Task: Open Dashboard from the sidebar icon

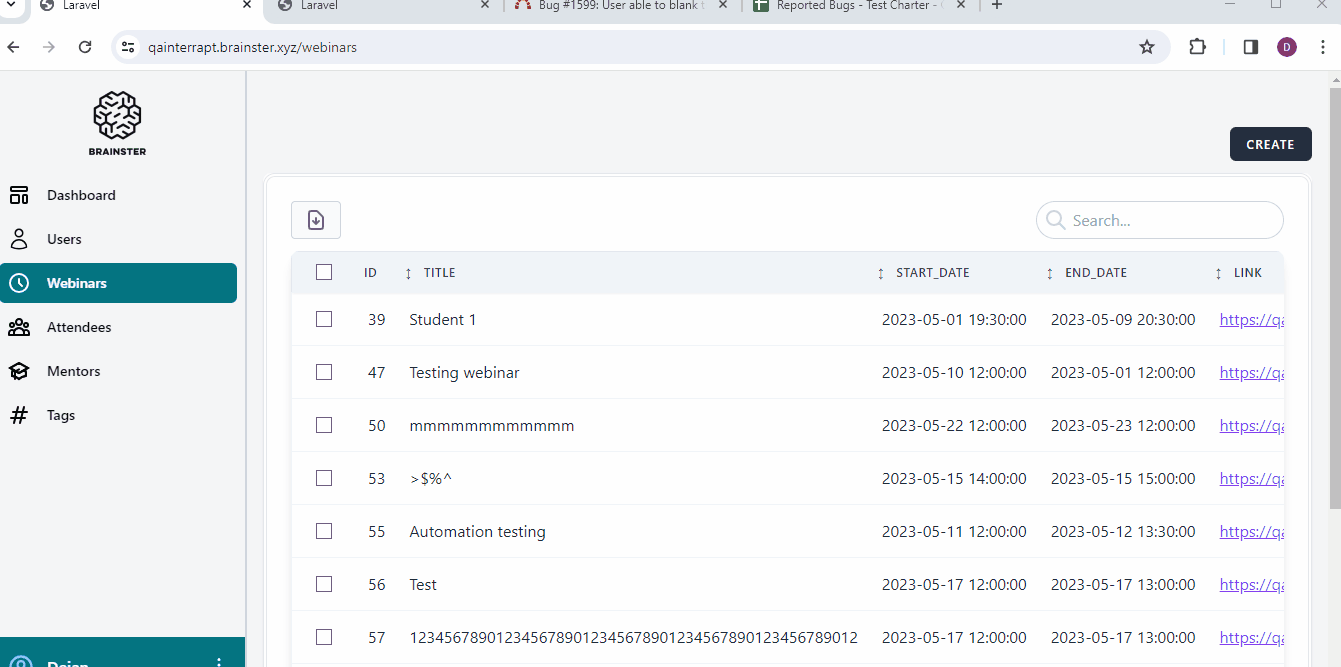Action: click(19, 195)
